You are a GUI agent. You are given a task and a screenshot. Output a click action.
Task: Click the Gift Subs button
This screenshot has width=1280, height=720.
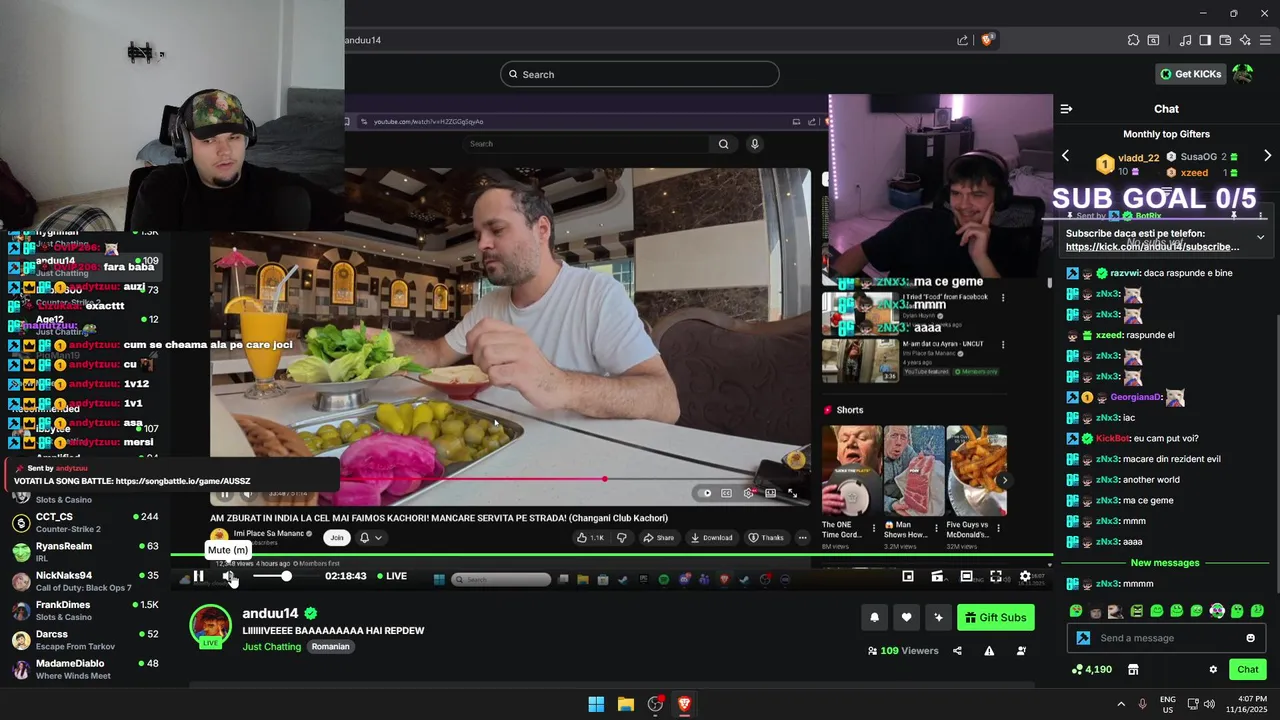(995, 618)
